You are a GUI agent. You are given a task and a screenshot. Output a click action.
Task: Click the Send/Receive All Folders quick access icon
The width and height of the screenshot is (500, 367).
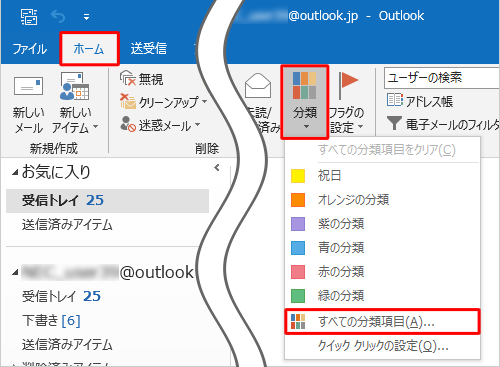coord(29,17)
